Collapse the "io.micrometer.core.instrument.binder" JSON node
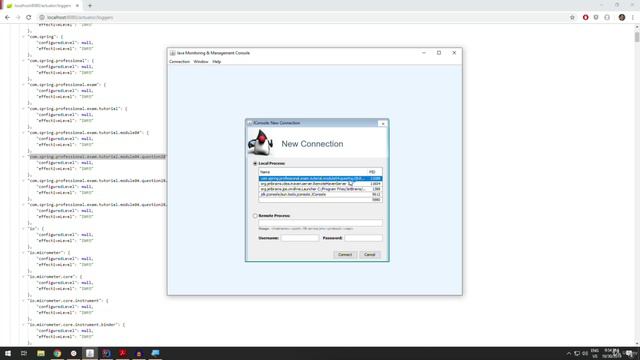 coord(23,324)
